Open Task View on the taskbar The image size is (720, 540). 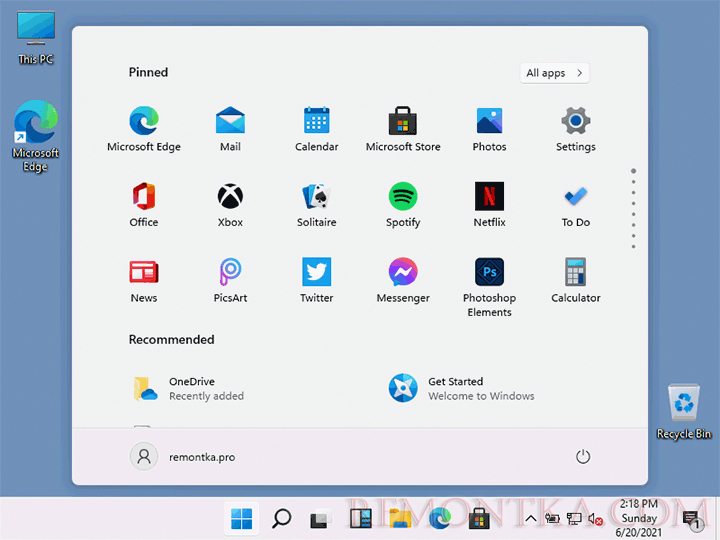pos(321,519)
